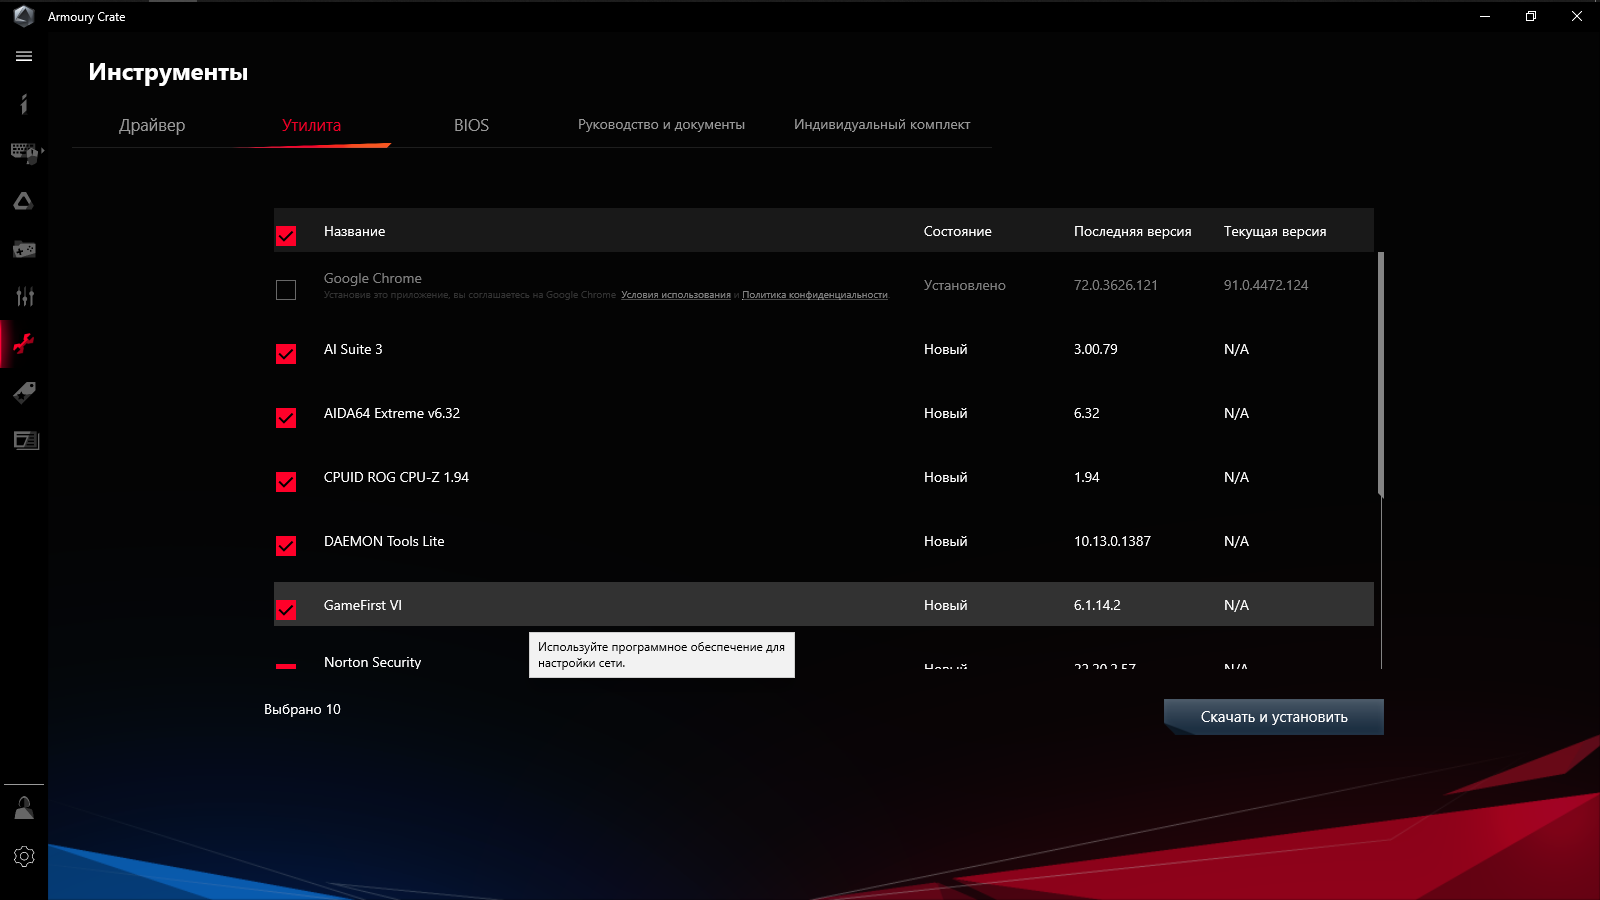Enable the Google Chrome checkbox
The width and height of the screenshot is (1600, 900).
point(286,290)
